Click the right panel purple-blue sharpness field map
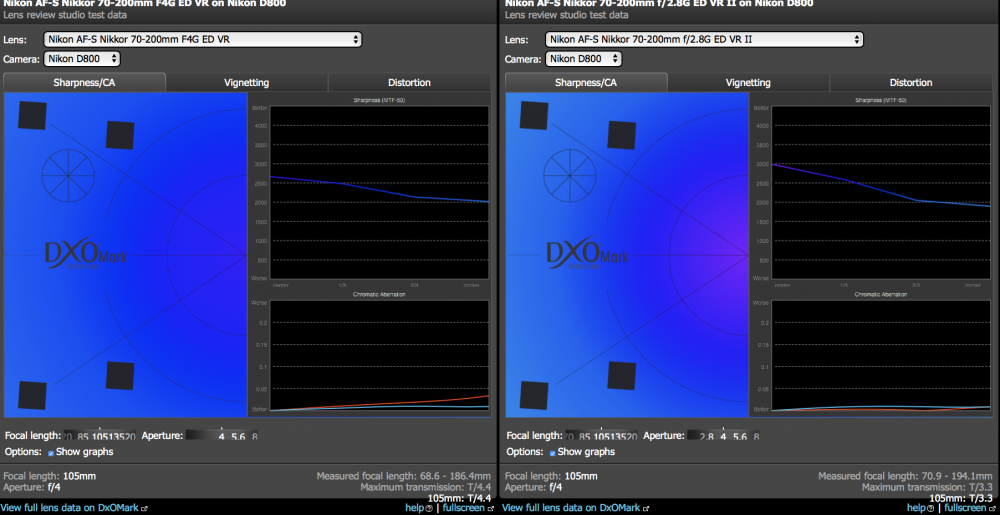 tap(627, 255)
